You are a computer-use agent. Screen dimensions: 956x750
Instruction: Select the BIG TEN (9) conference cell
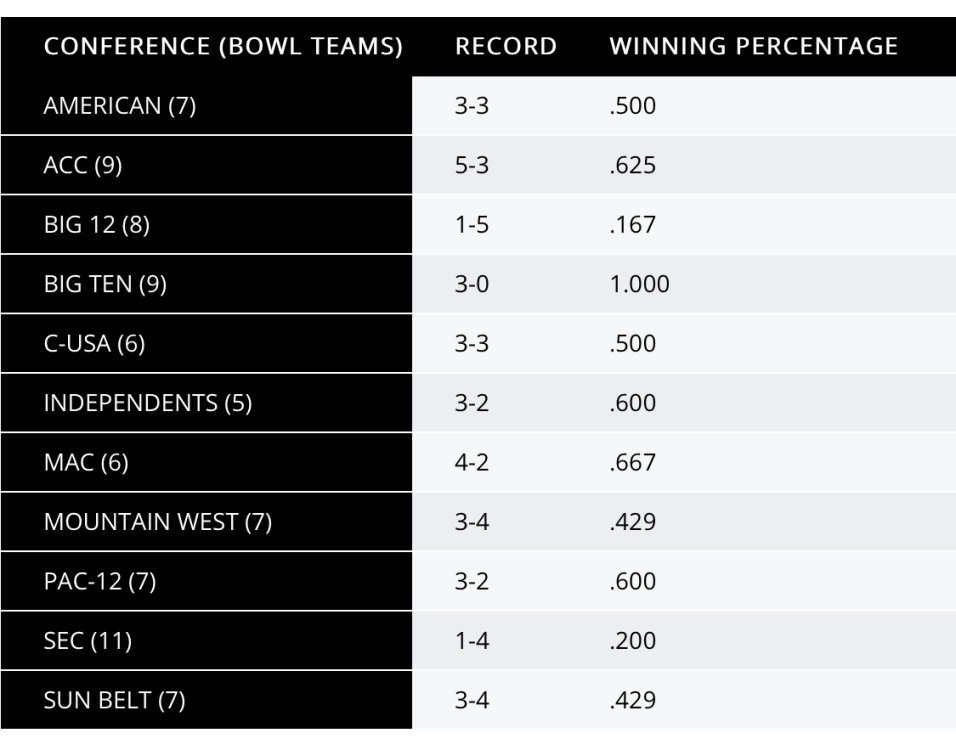(105, 284)
